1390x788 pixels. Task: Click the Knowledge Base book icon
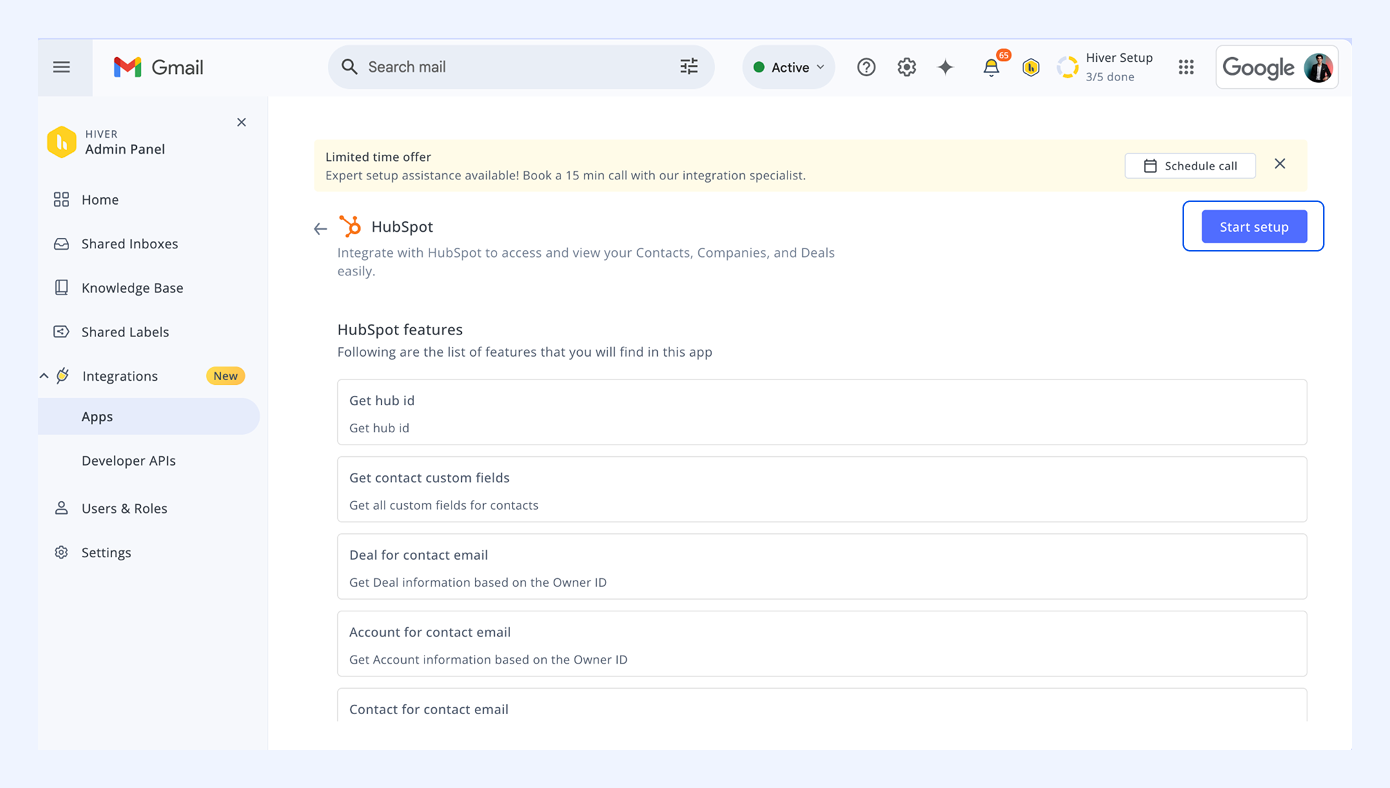(x=61, y=288)
